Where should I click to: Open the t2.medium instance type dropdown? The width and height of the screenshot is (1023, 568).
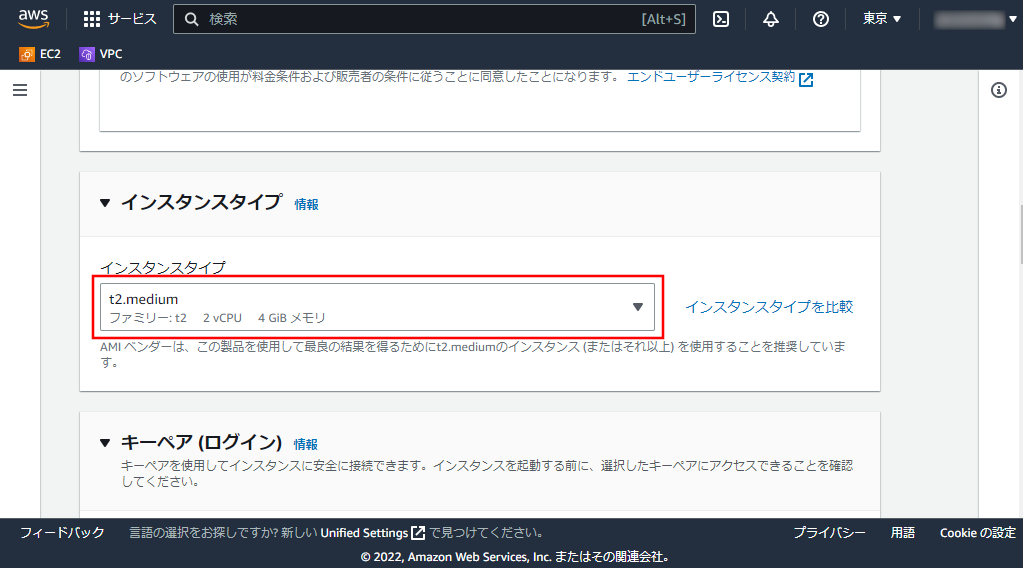click(x=378, y=307)
